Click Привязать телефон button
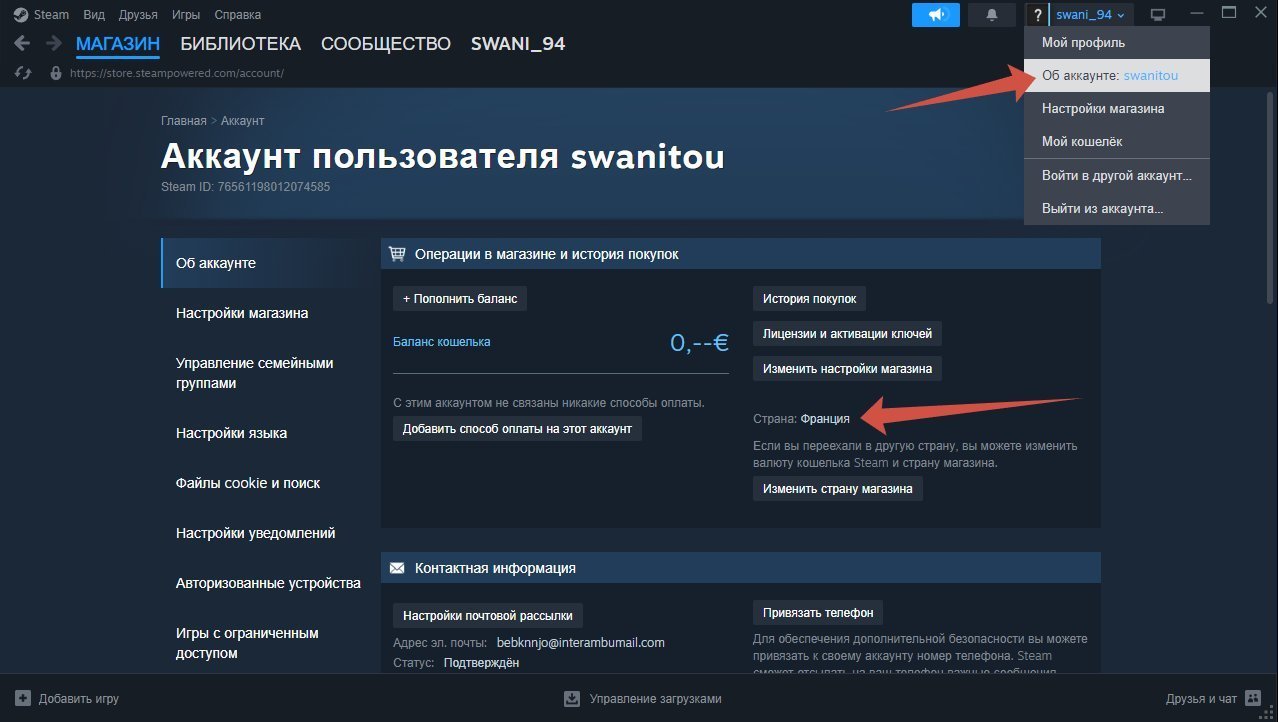This screenshot has width=1278, height=722. click(x=818, y=613)
